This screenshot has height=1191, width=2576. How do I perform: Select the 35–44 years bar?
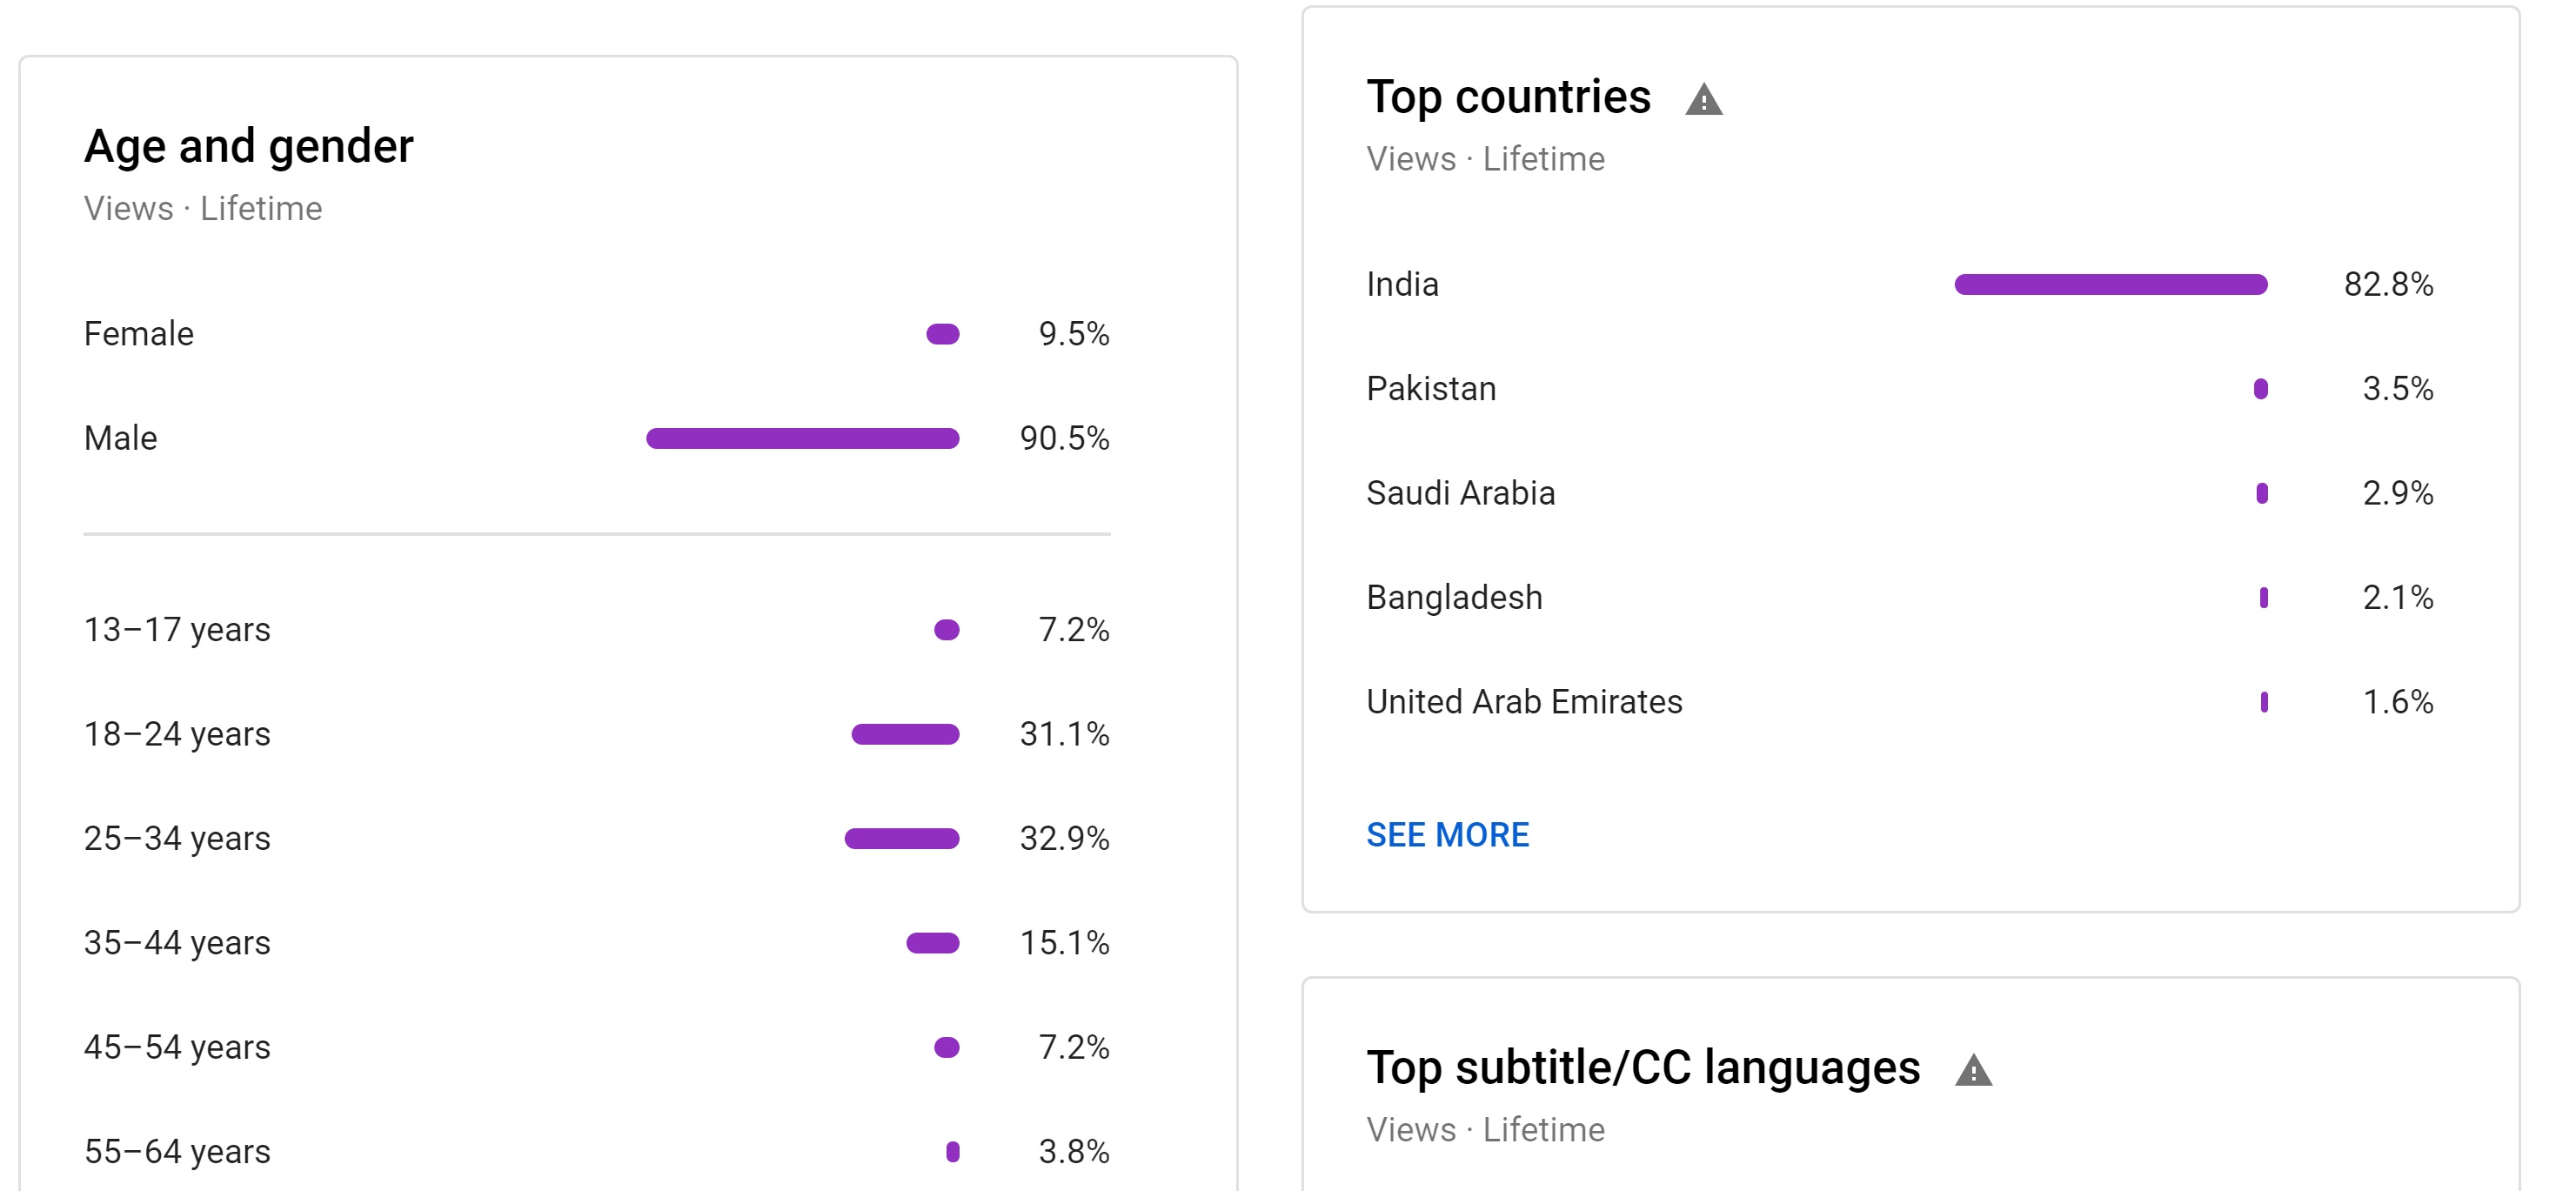coord(932,942)
